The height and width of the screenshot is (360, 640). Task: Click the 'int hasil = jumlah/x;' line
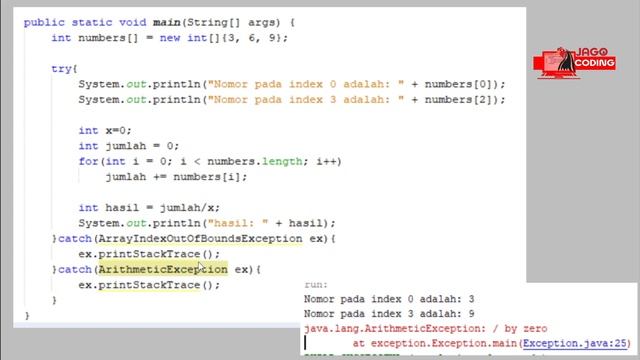point(149,208)
